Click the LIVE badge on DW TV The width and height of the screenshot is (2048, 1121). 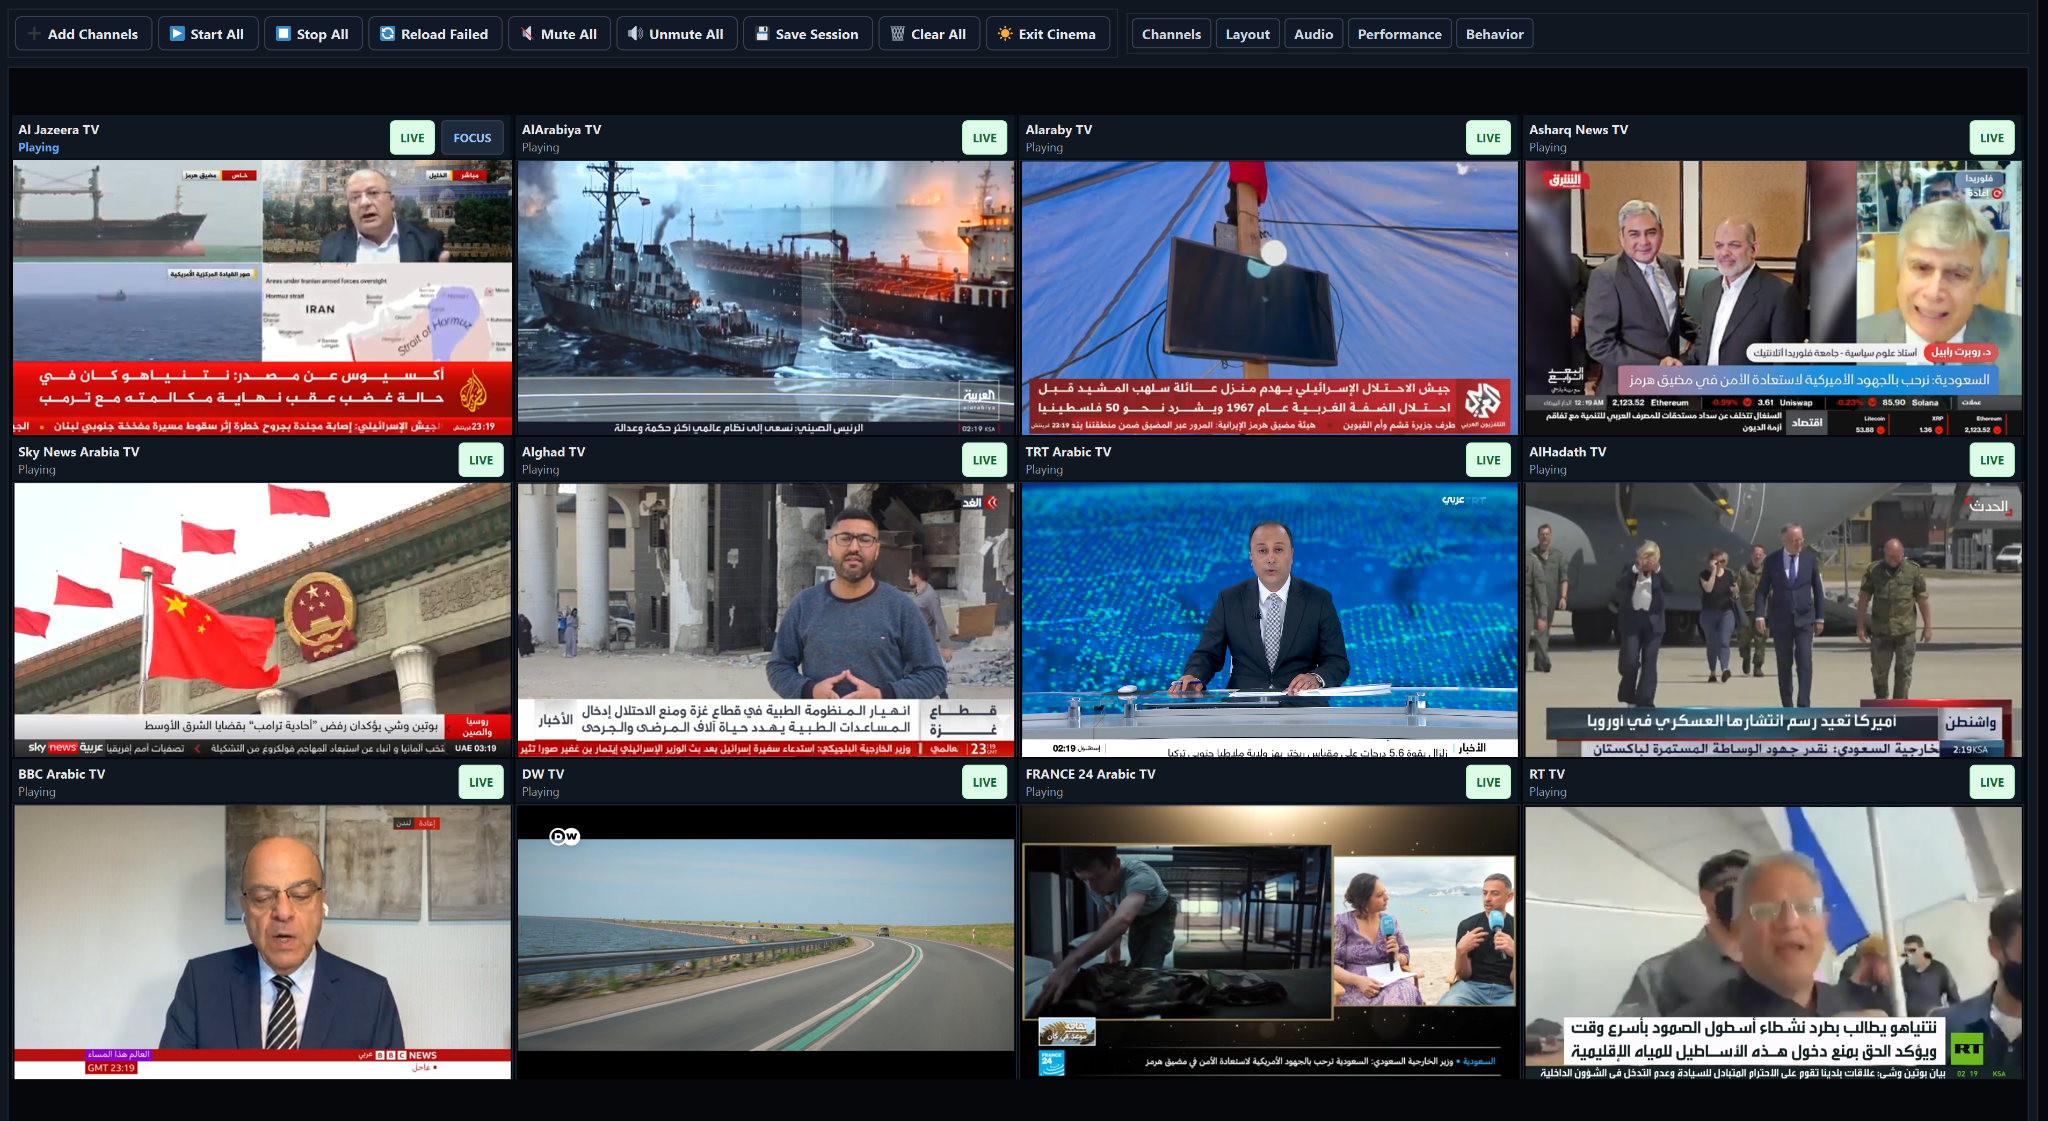[984, 782]
